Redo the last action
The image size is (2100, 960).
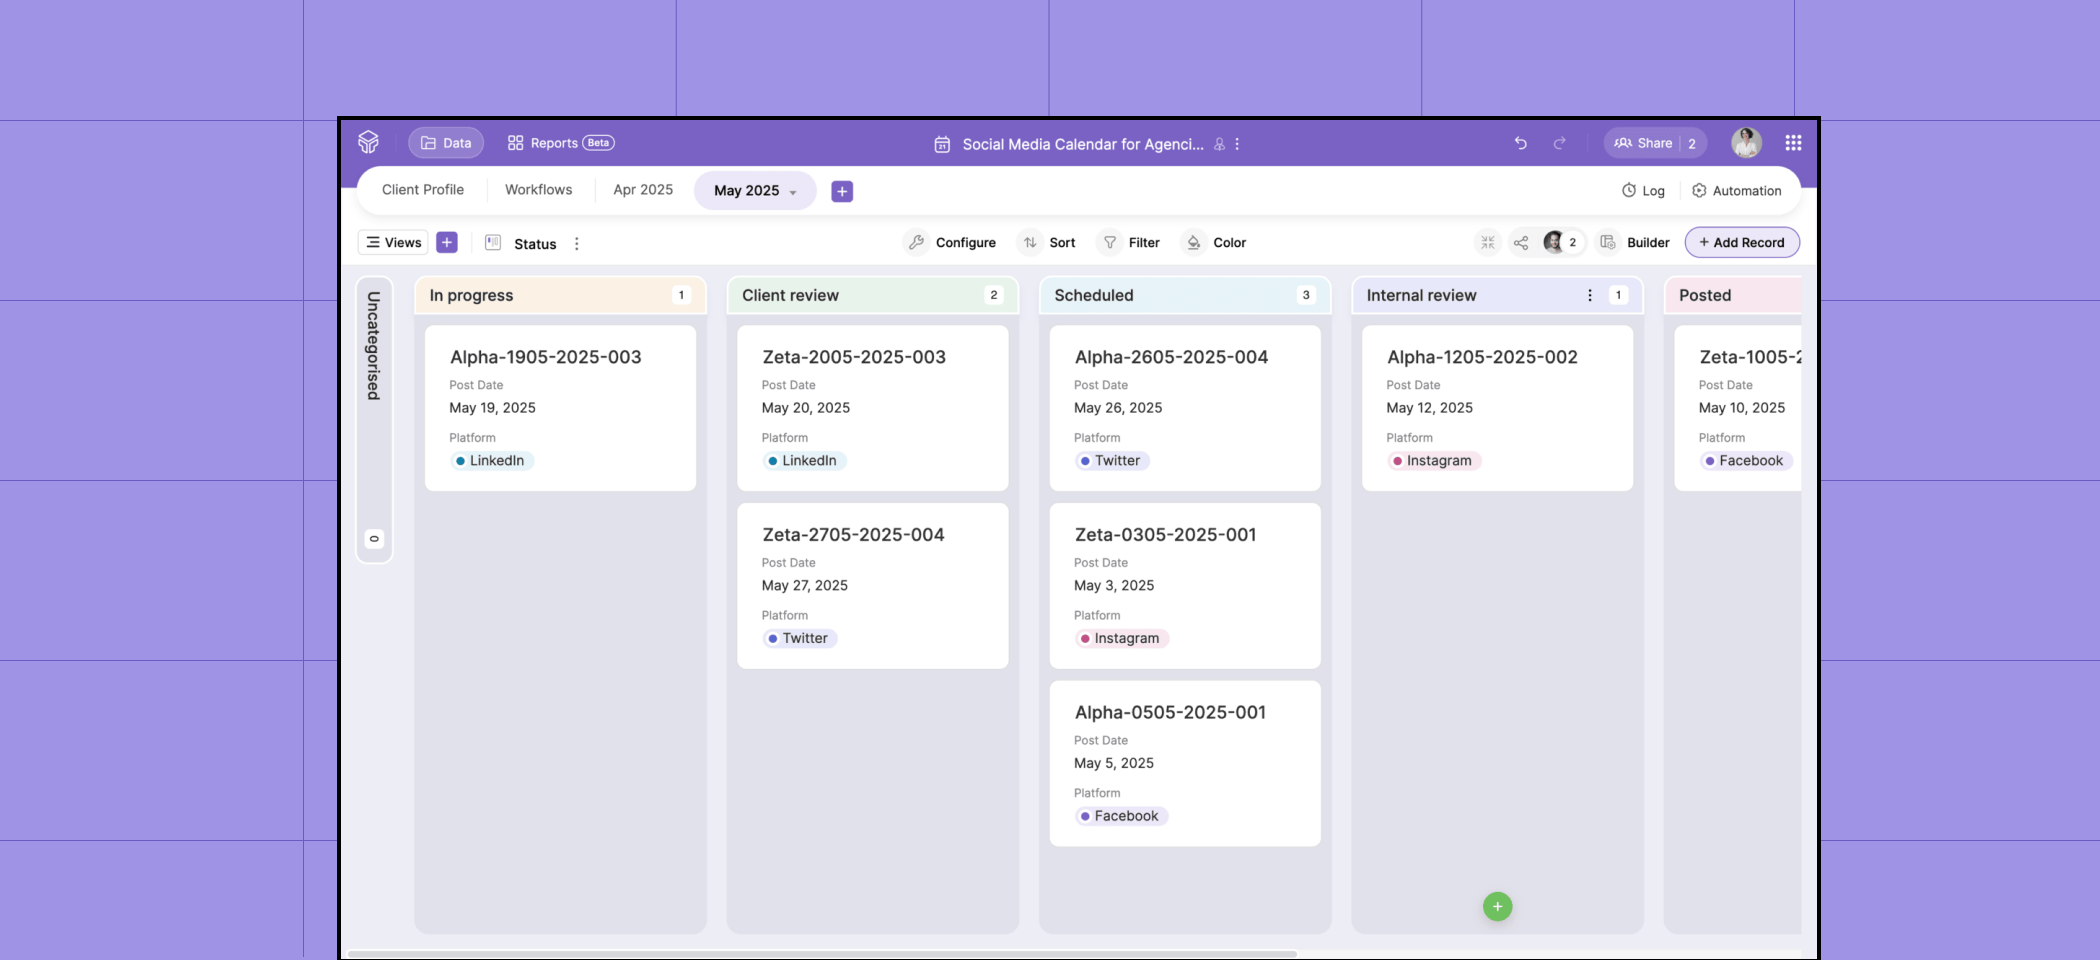pyautogui.click(x=1559, y=143)
